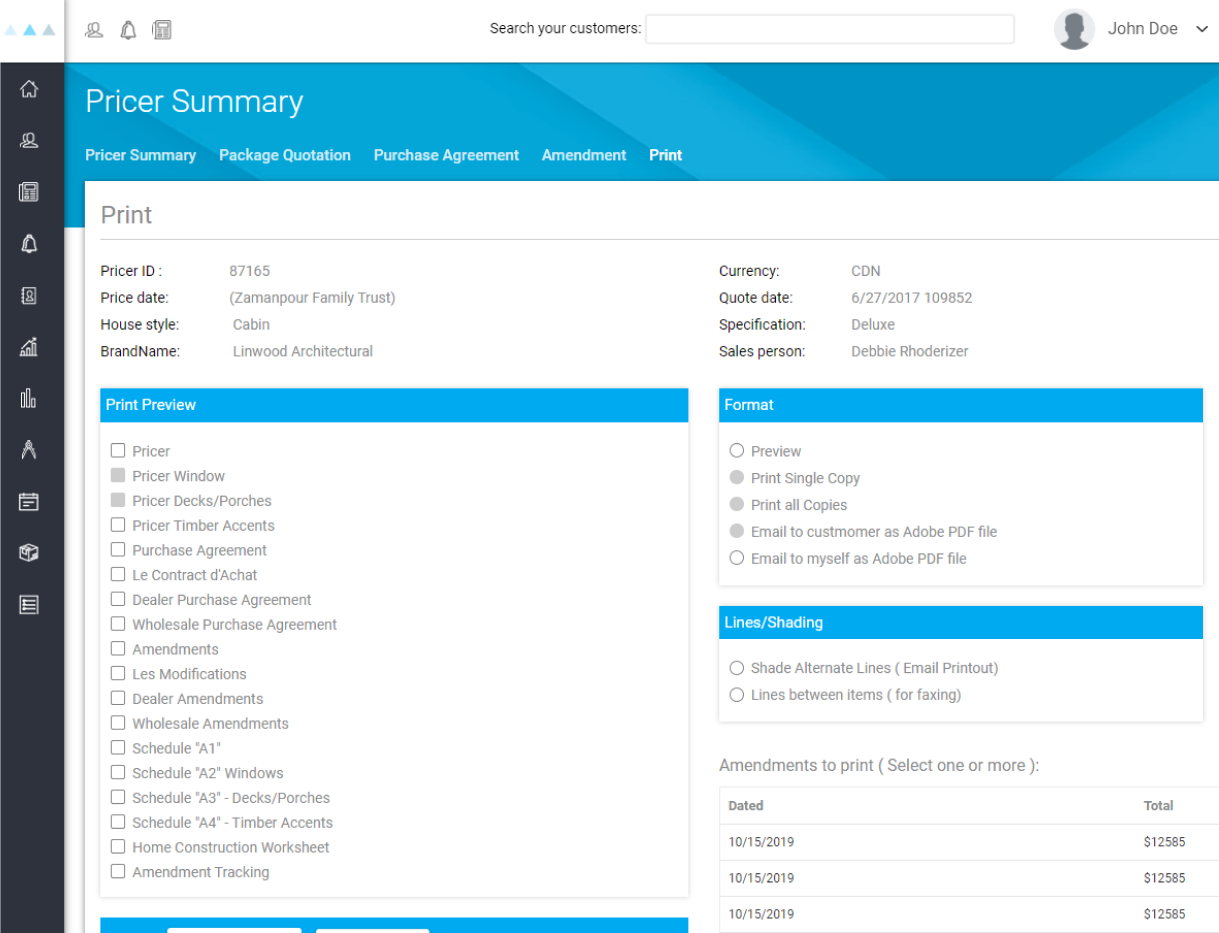The height and width of the screenshot is (933, 1219).
Task: Check the Amendment Tracking checkbox
Action: [x=118, y=872]
